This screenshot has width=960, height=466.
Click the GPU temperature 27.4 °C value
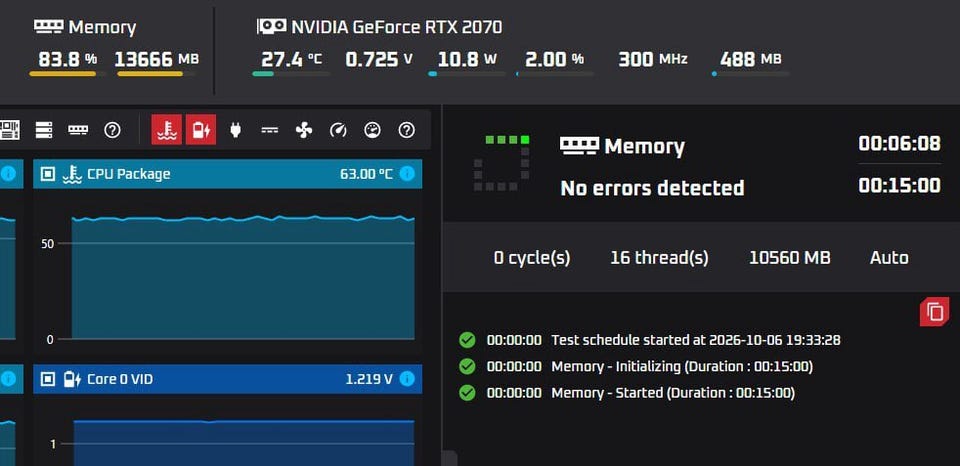click(291, 59)
